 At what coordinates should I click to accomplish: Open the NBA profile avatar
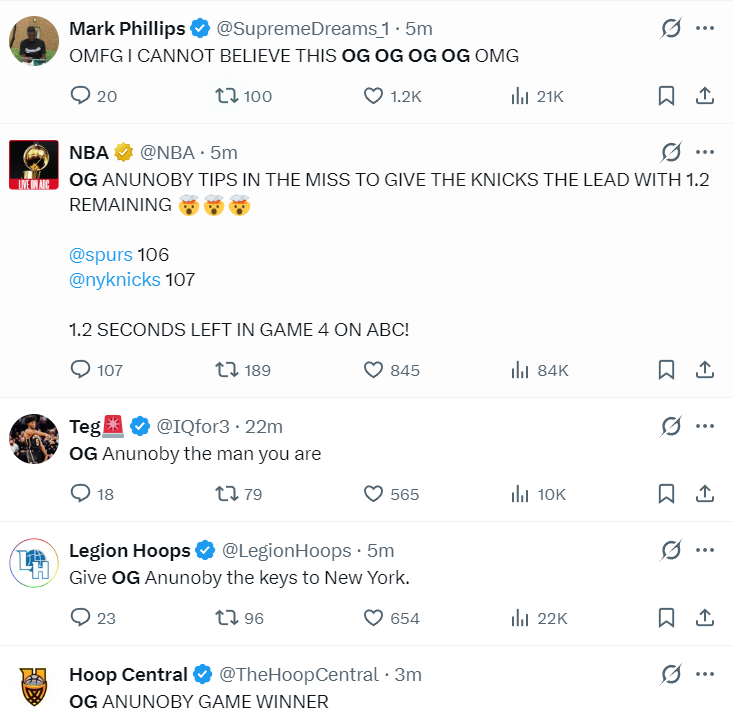34,165
